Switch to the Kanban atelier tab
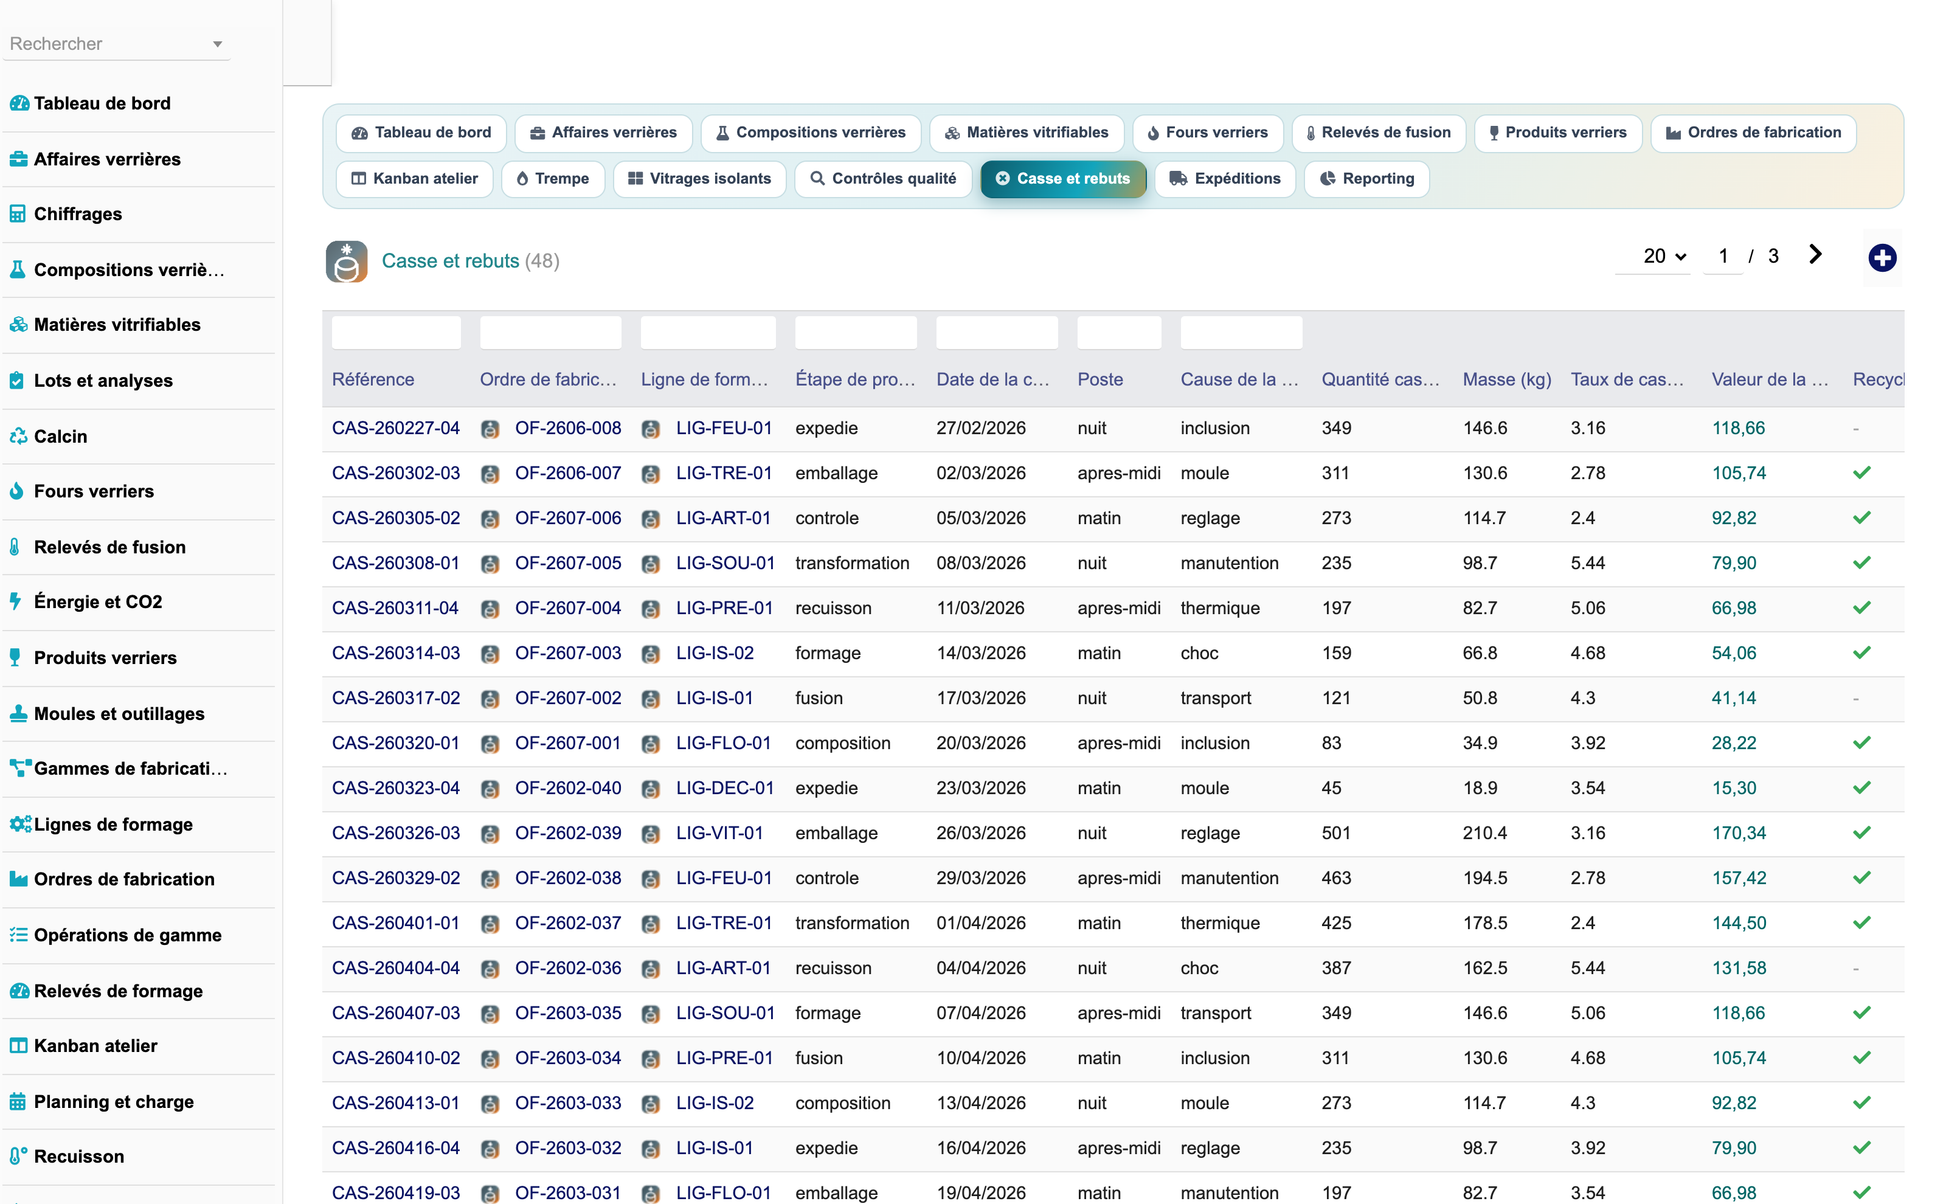This screenshot has width=1946, height=1204. click(414, 179)
